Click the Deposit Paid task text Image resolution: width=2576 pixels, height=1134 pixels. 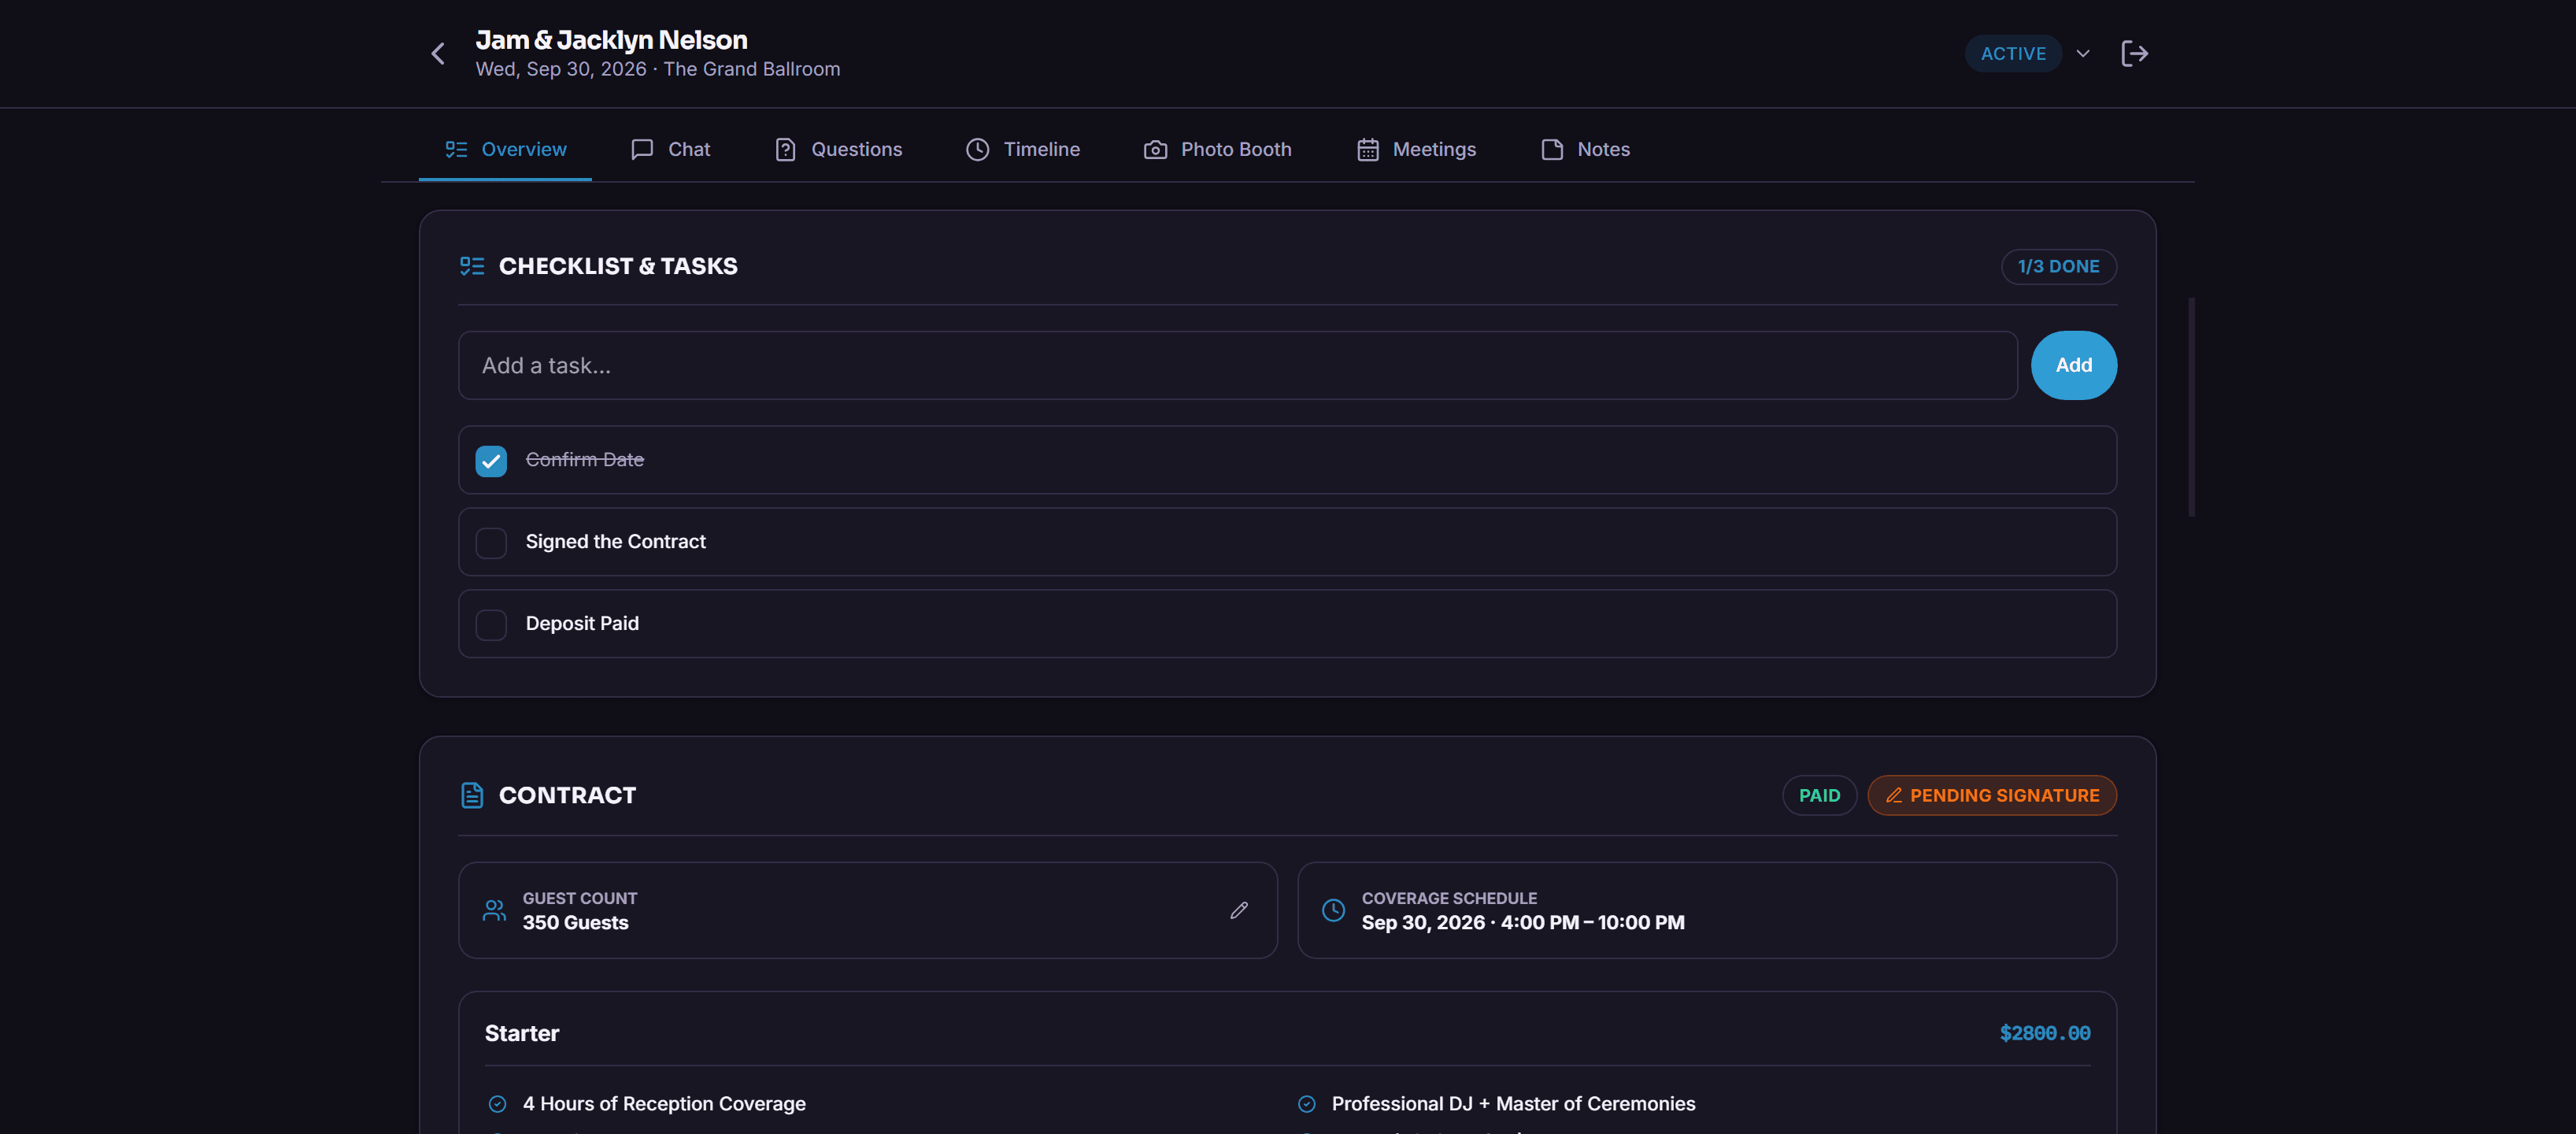(582, 624)
